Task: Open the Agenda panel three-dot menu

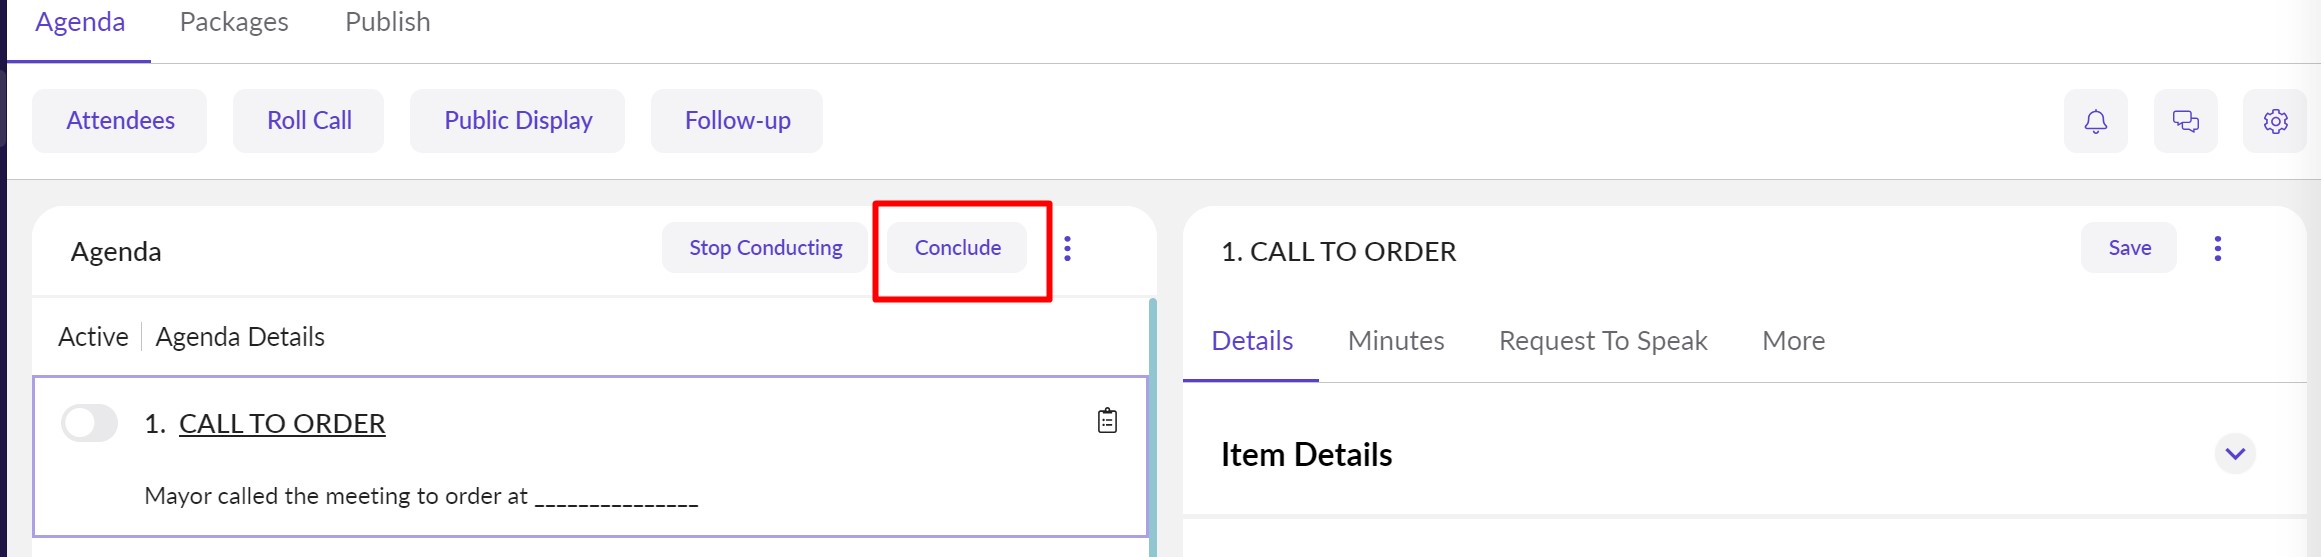Action: coord(1068,248)
